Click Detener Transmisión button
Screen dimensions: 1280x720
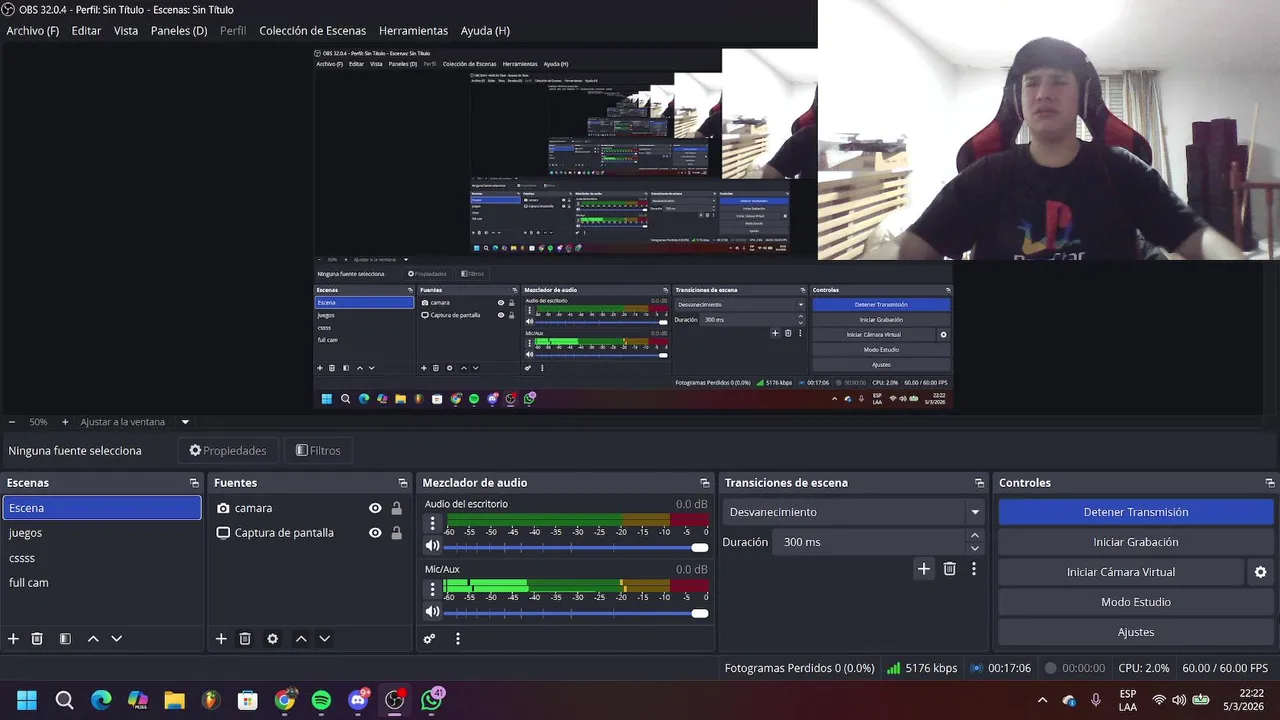click(x=1136, y=512)
